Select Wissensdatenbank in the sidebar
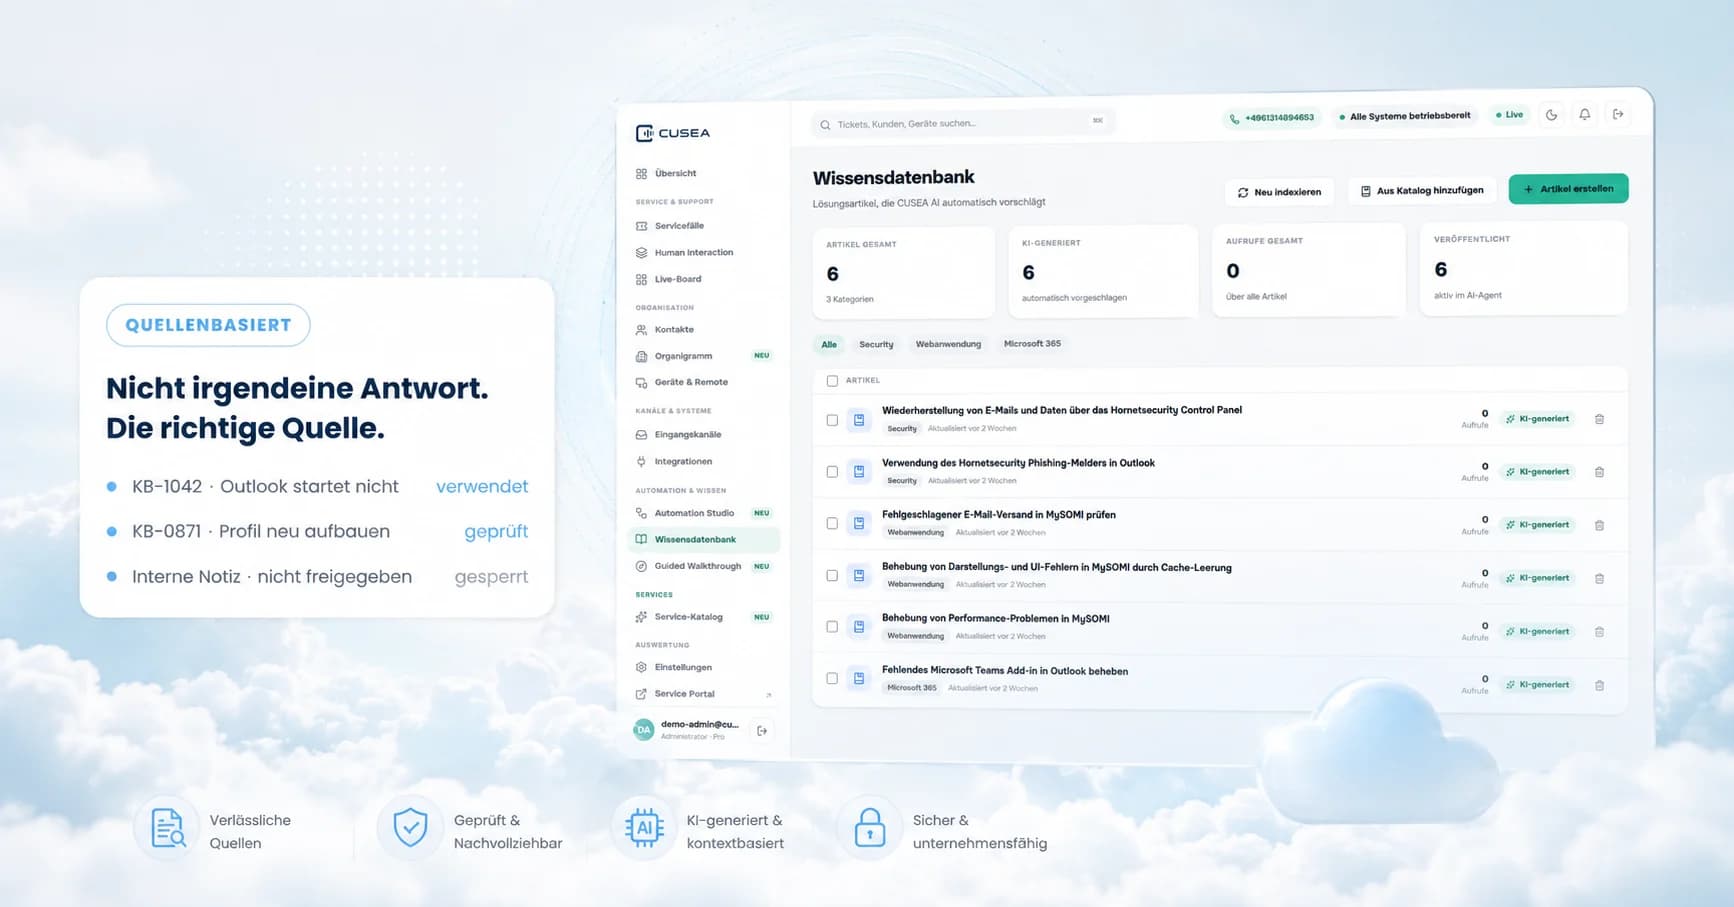The height and width of the screenshot is (907, 1734). click(x=704, y=540)
